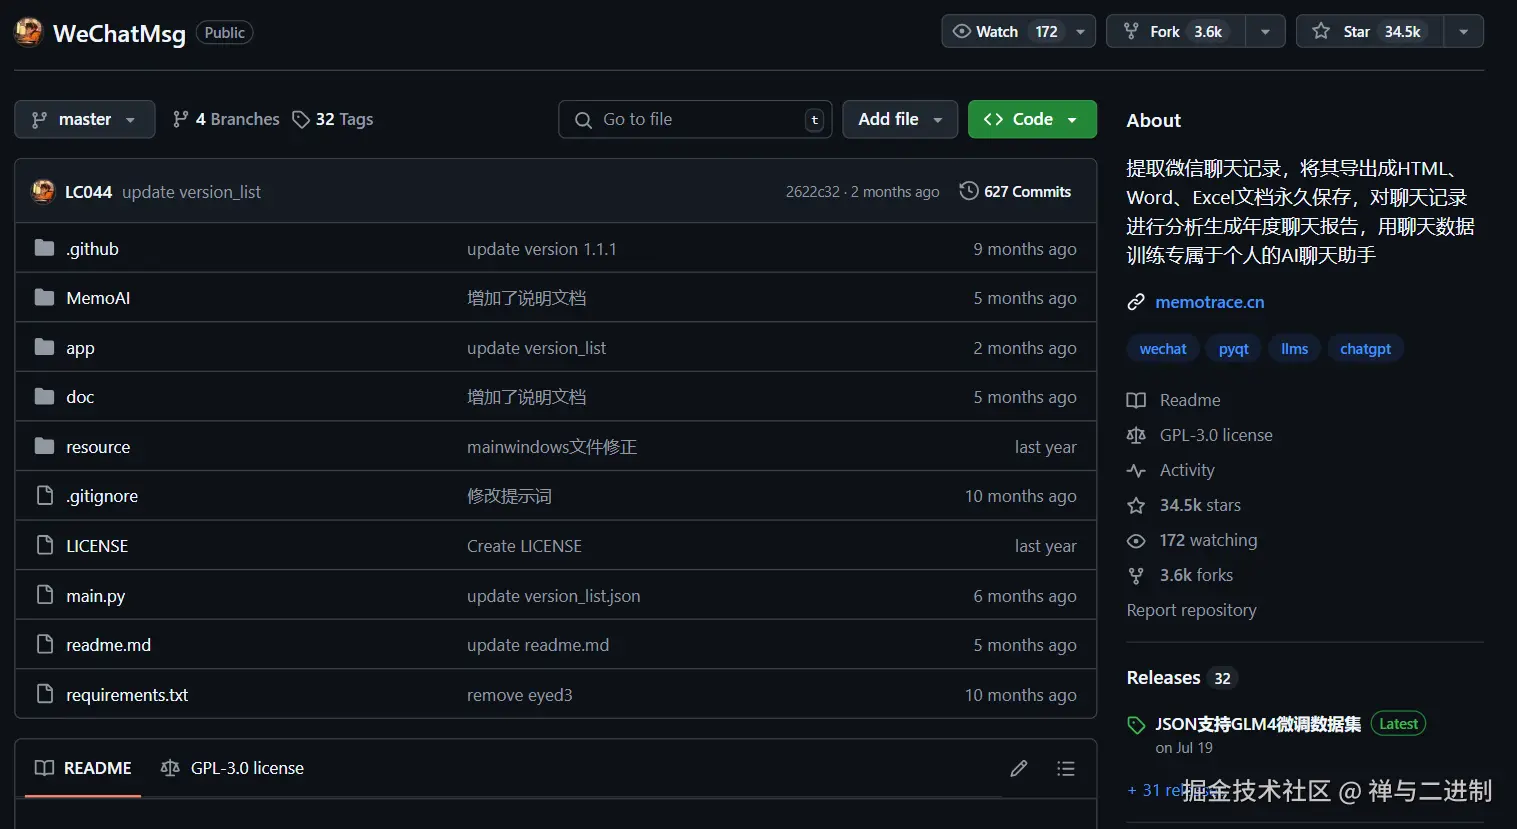Click the book icon next to Readme
Screen dimensions: 1517x829
(1136, 400)
